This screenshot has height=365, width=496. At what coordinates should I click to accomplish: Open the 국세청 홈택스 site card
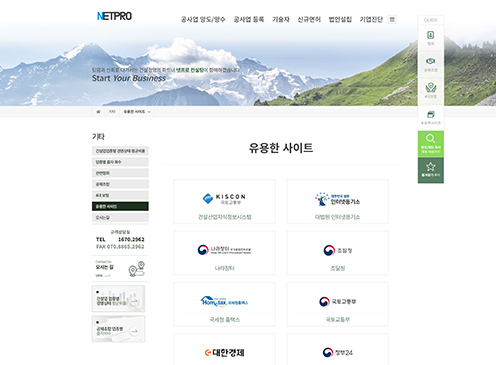point(225,304)
